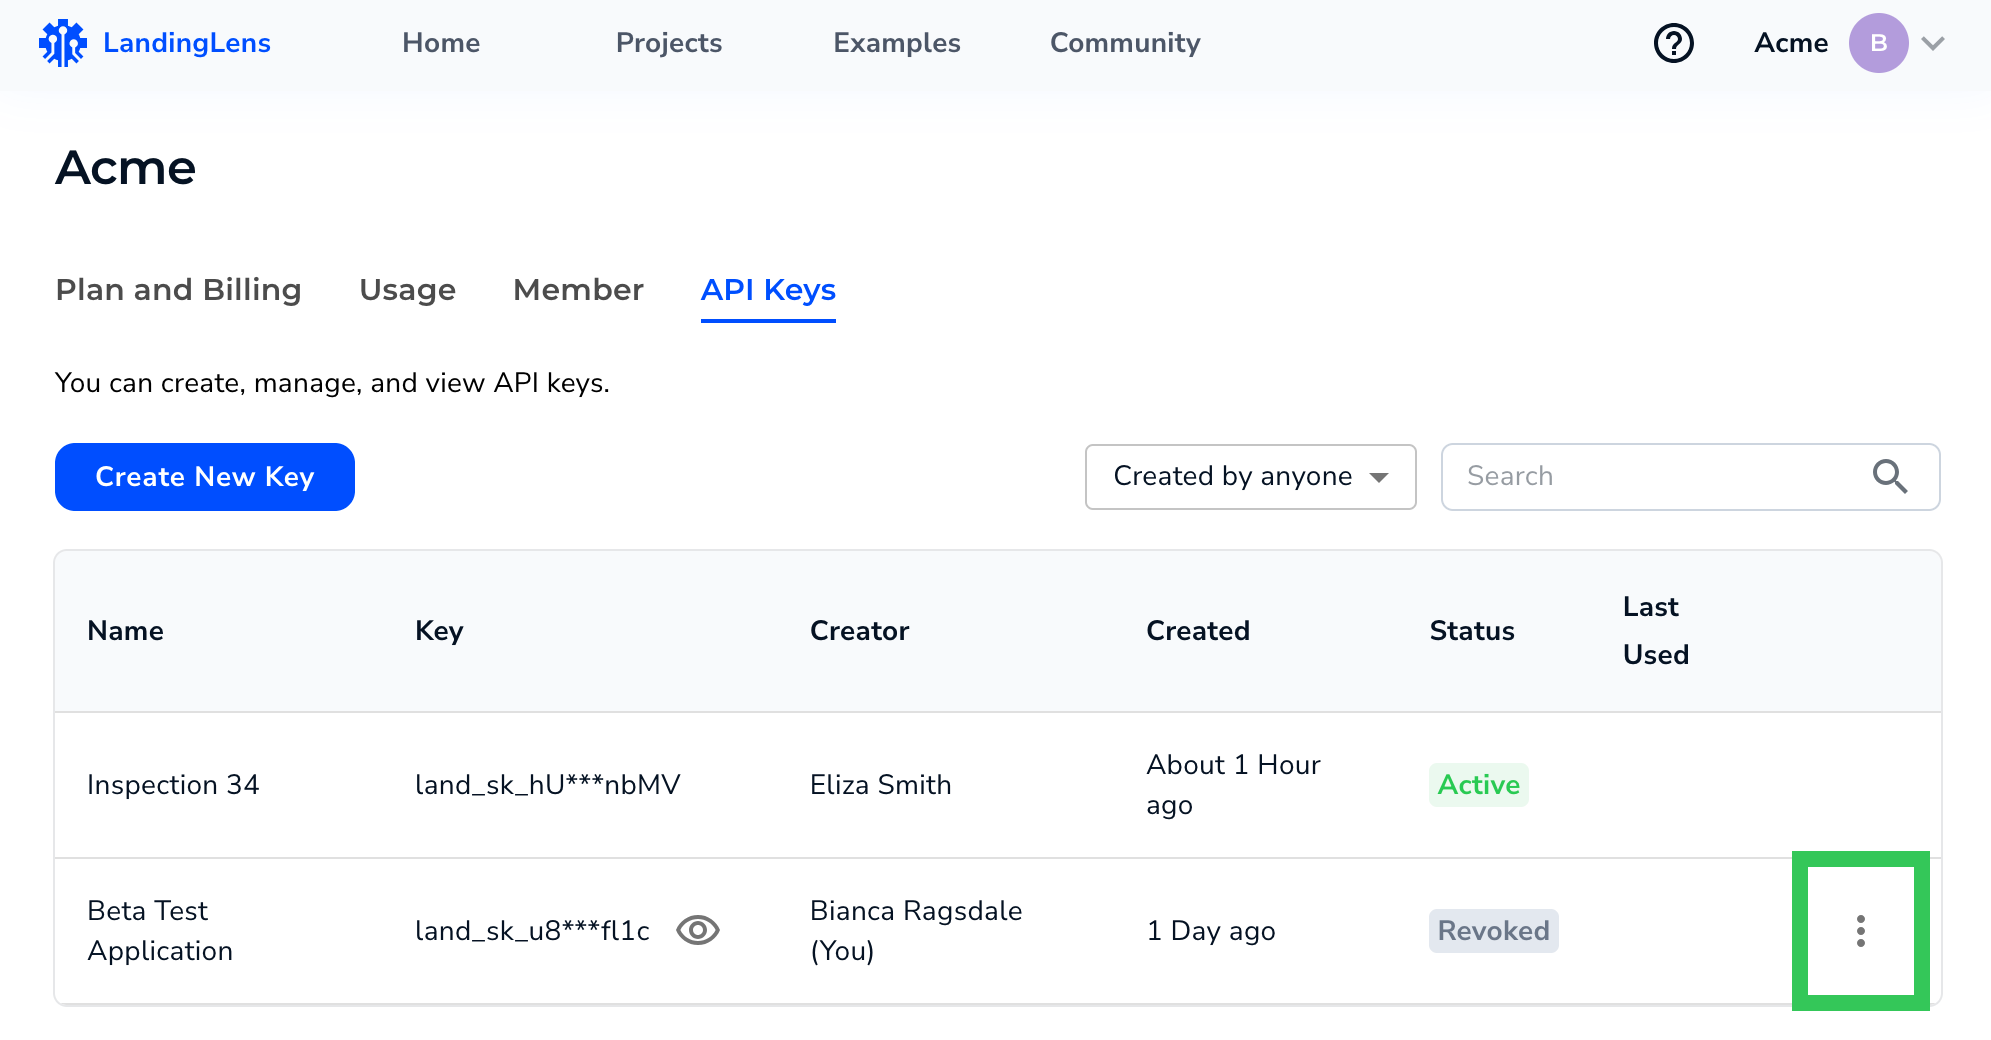Click the Create New Key button
The height and width of the screenshot is (1040, 1991).
pyautogui.click(x=205, y=477)
